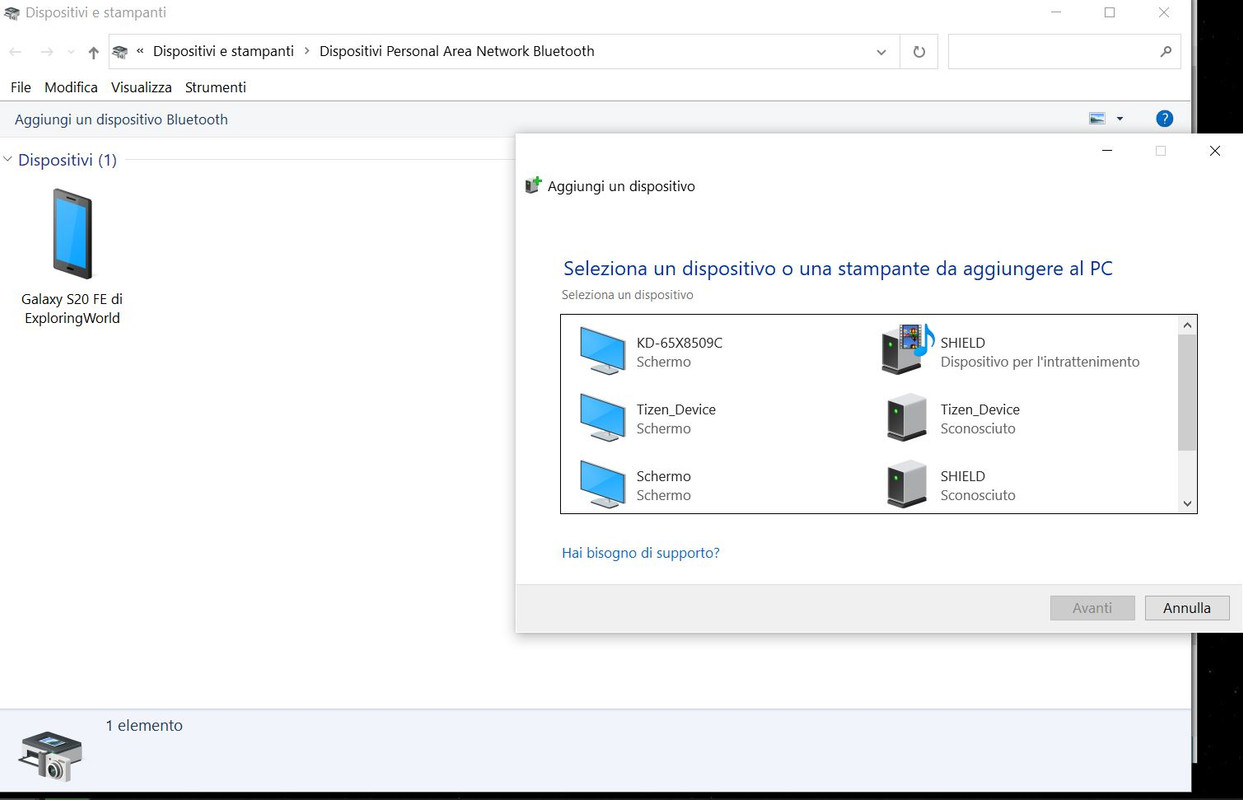Choose the Tizen_Device Schermo monitor icon
Screen dimensions: 1243x800
602,418
